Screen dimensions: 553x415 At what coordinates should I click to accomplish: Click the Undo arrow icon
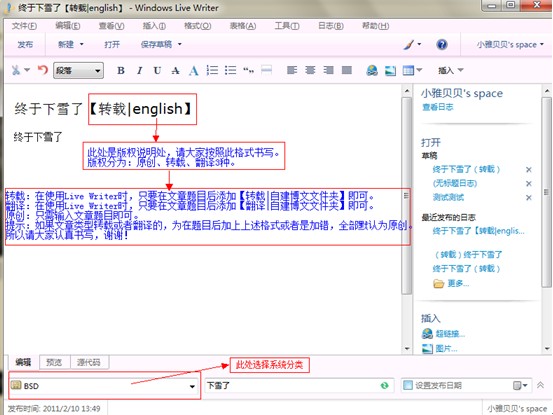pyautogui.click(x=43, y=70)
